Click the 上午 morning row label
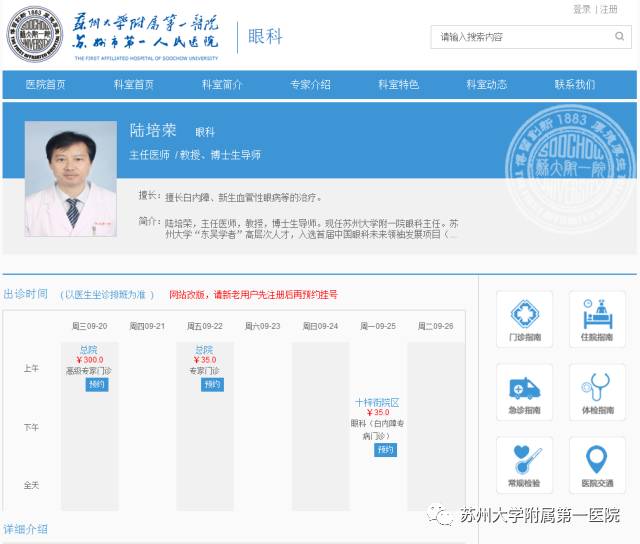This screenshot has width=640, height=544. (x=31, y=369)
